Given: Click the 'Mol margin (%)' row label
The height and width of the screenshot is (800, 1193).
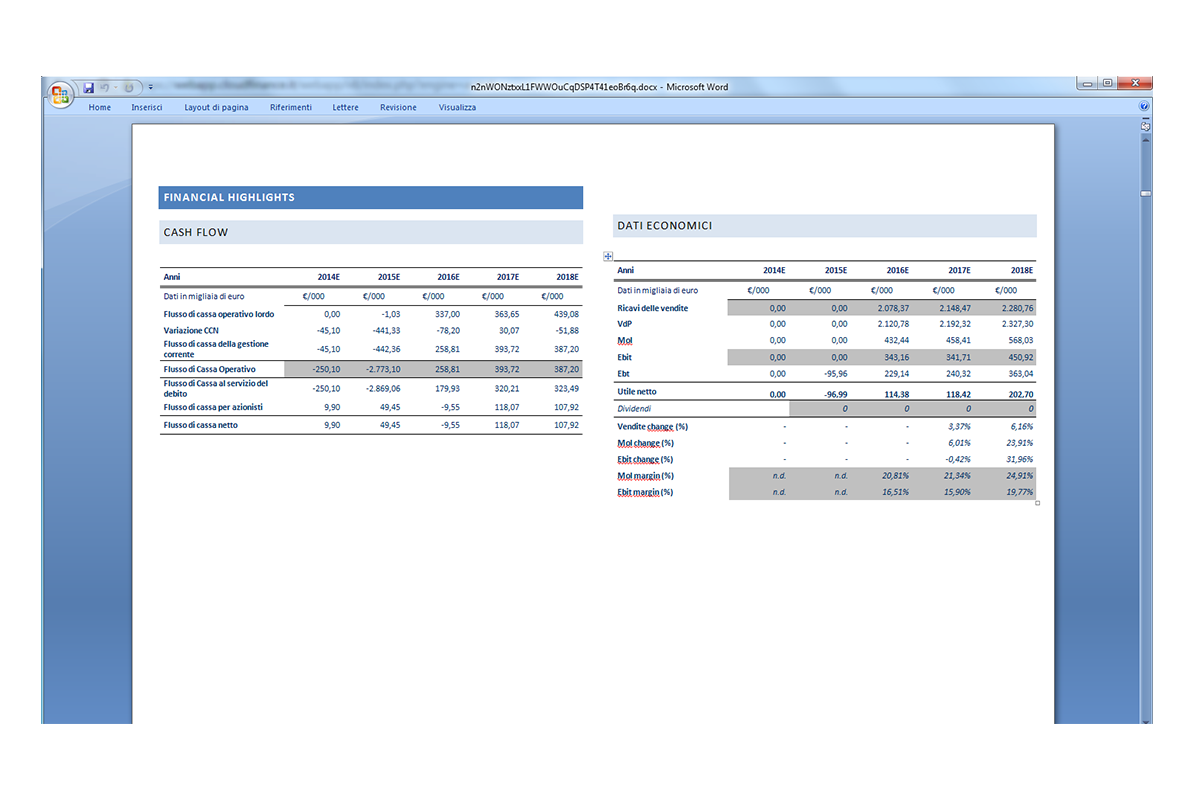Looking at the screenshot, I should coord(645,476).
